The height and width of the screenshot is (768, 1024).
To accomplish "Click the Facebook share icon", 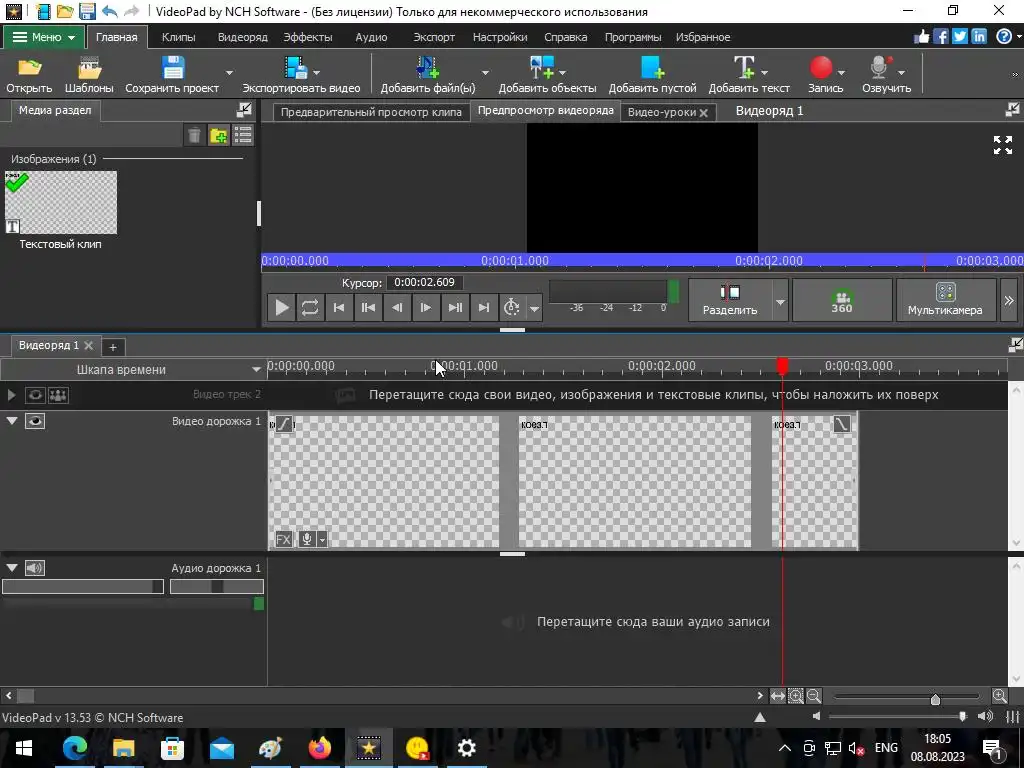I will [940, 37].
